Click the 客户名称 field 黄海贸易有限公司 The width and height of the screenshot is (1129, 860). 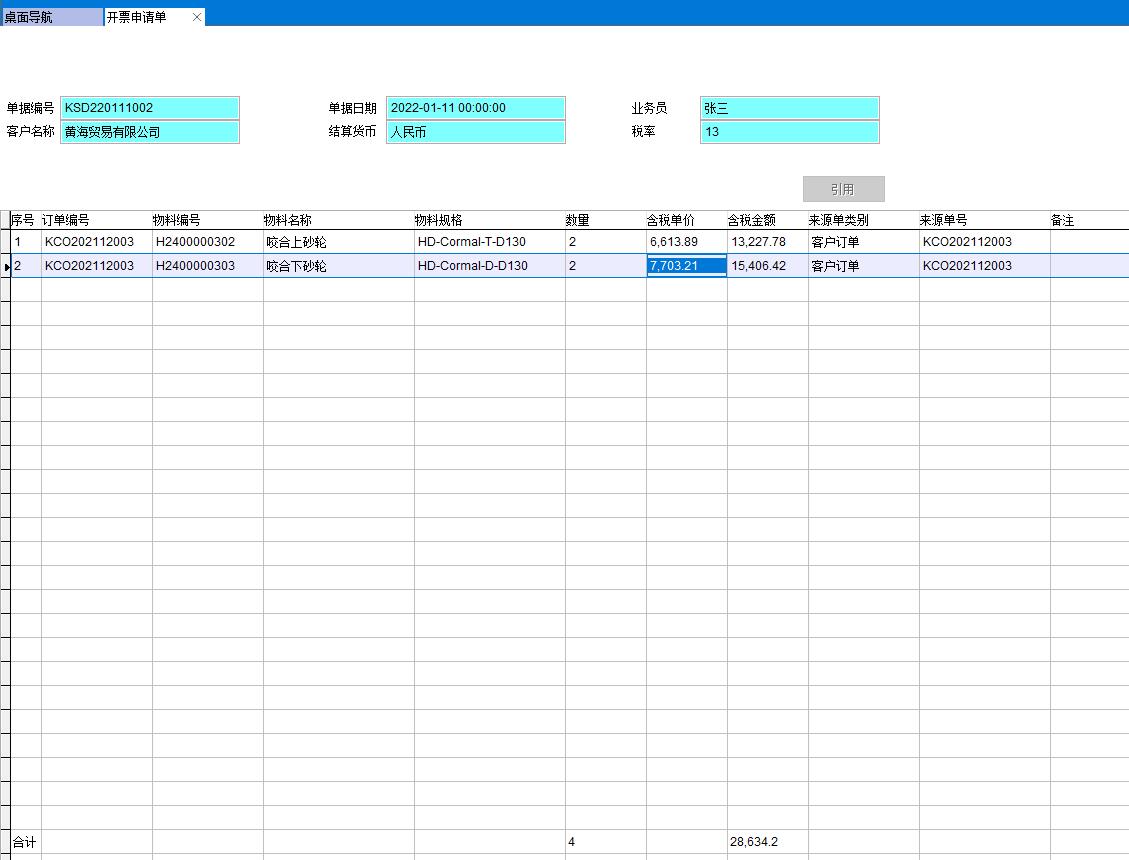tap(150, 132)
